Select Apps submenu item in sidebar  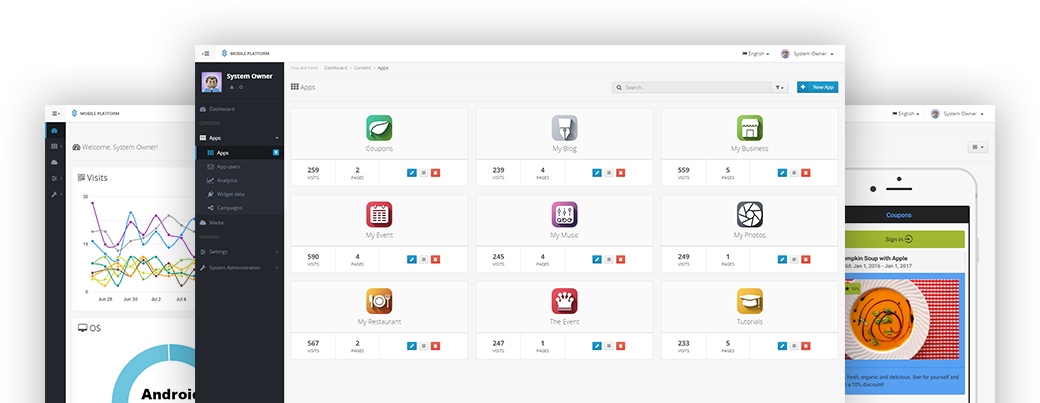click(239, 153)
